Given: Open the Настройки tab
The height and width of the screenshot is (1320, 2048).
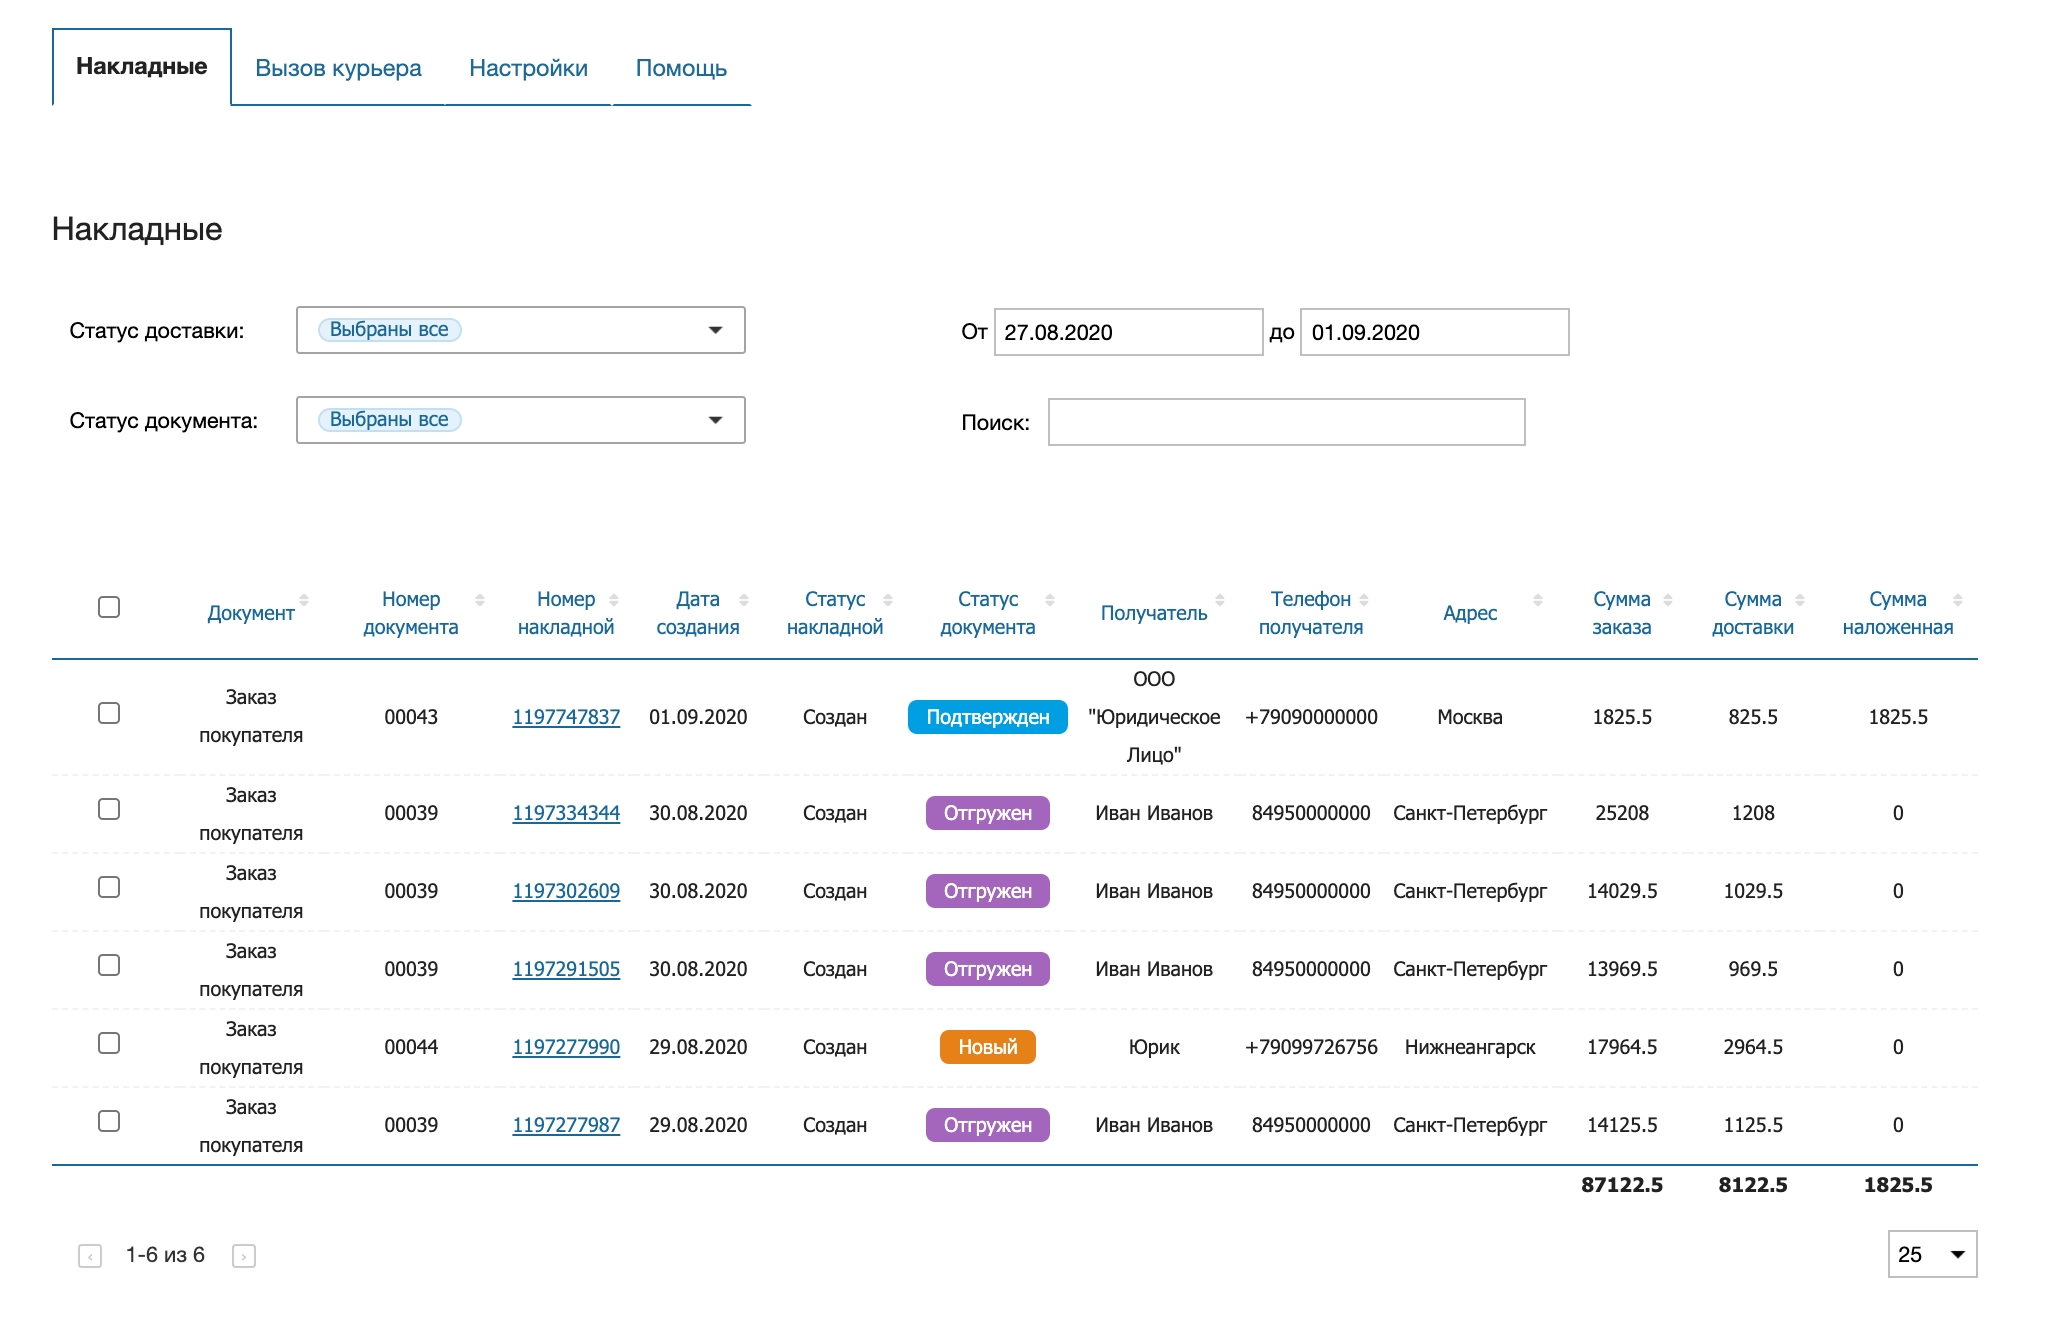Looking at the screenshot, I should (x=528, y=68).
